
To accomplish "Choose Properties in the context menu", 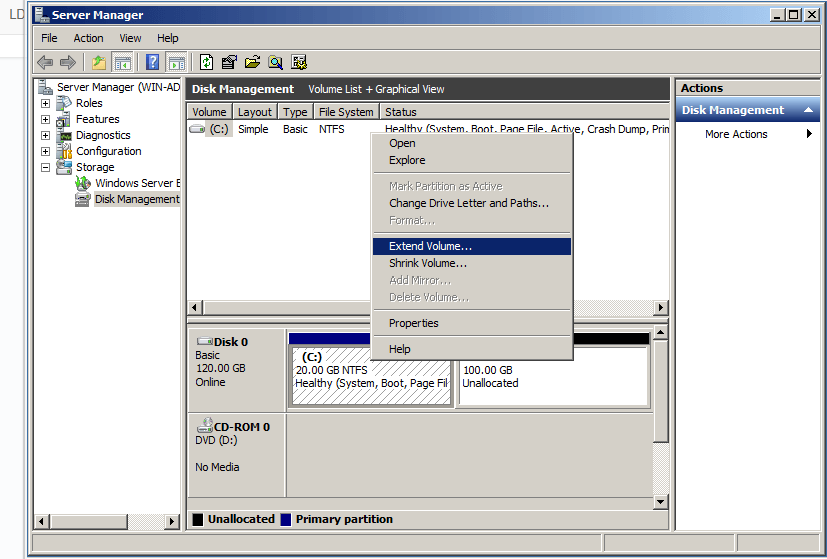I will pyautogui.click(x=472, y=323).
